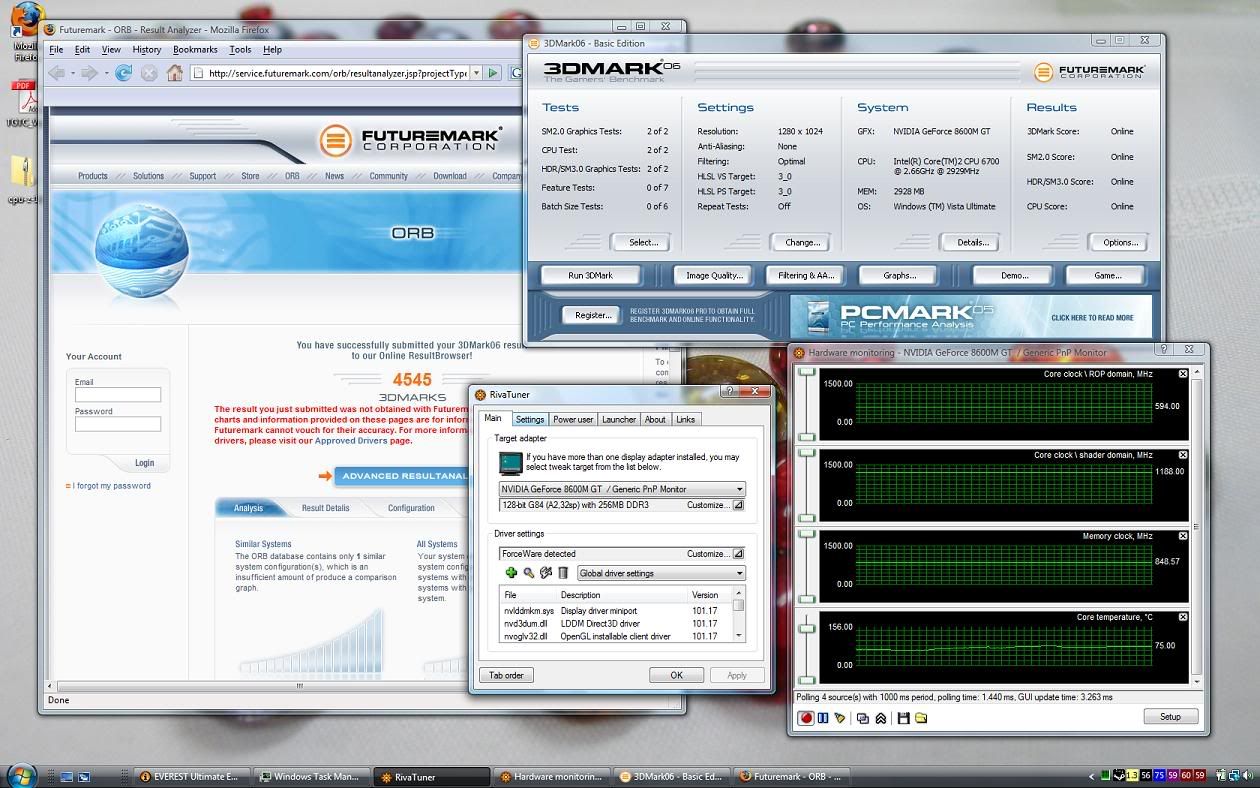Open the Result Details tab on the ORB page
This screenshot has height=788, width=1260.
point(326,508)
